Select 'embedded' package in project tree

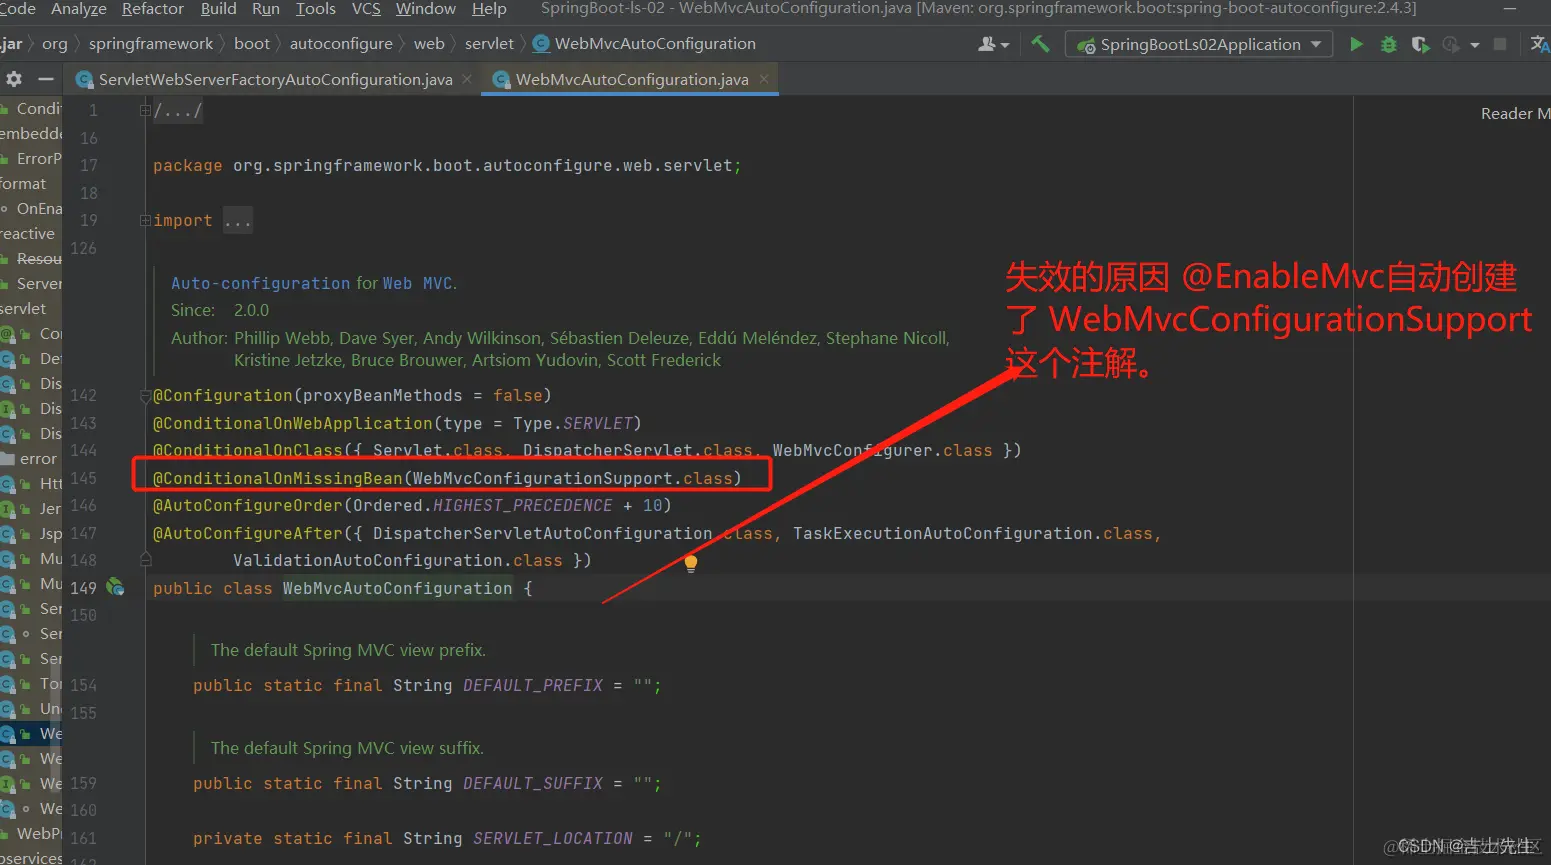[x=31, y=133]
